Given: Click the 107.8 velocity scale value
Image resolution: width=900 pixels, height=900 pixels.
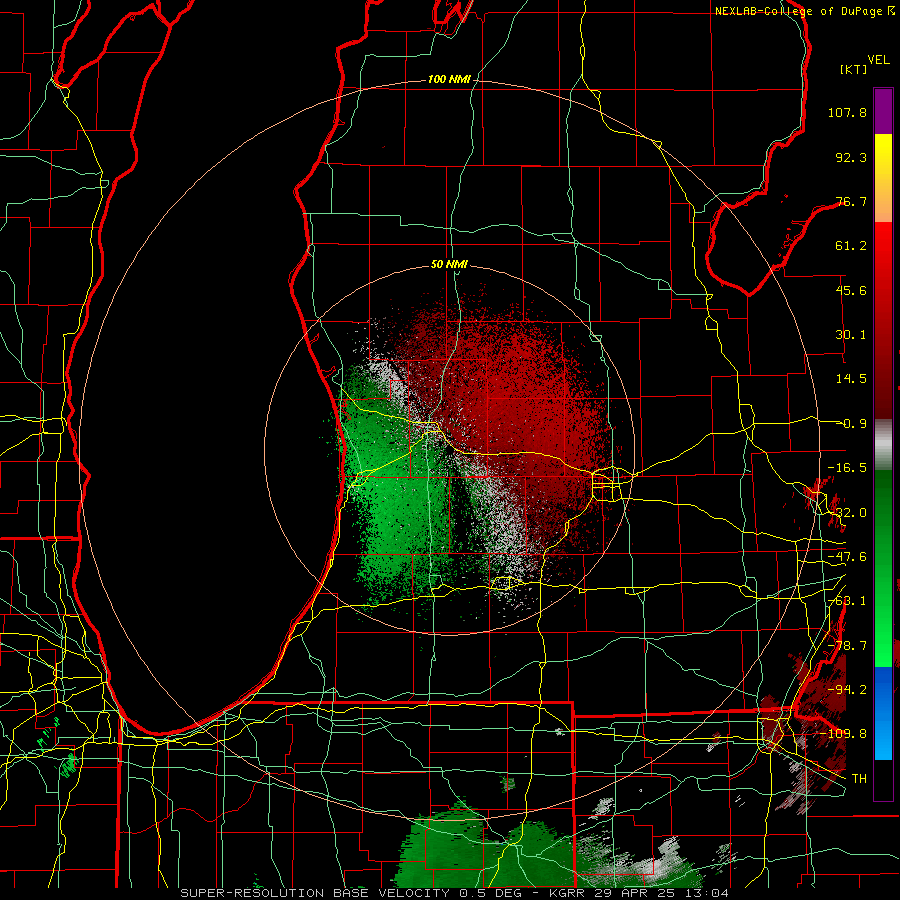Looking at the screenshot, I should point(847,112).
